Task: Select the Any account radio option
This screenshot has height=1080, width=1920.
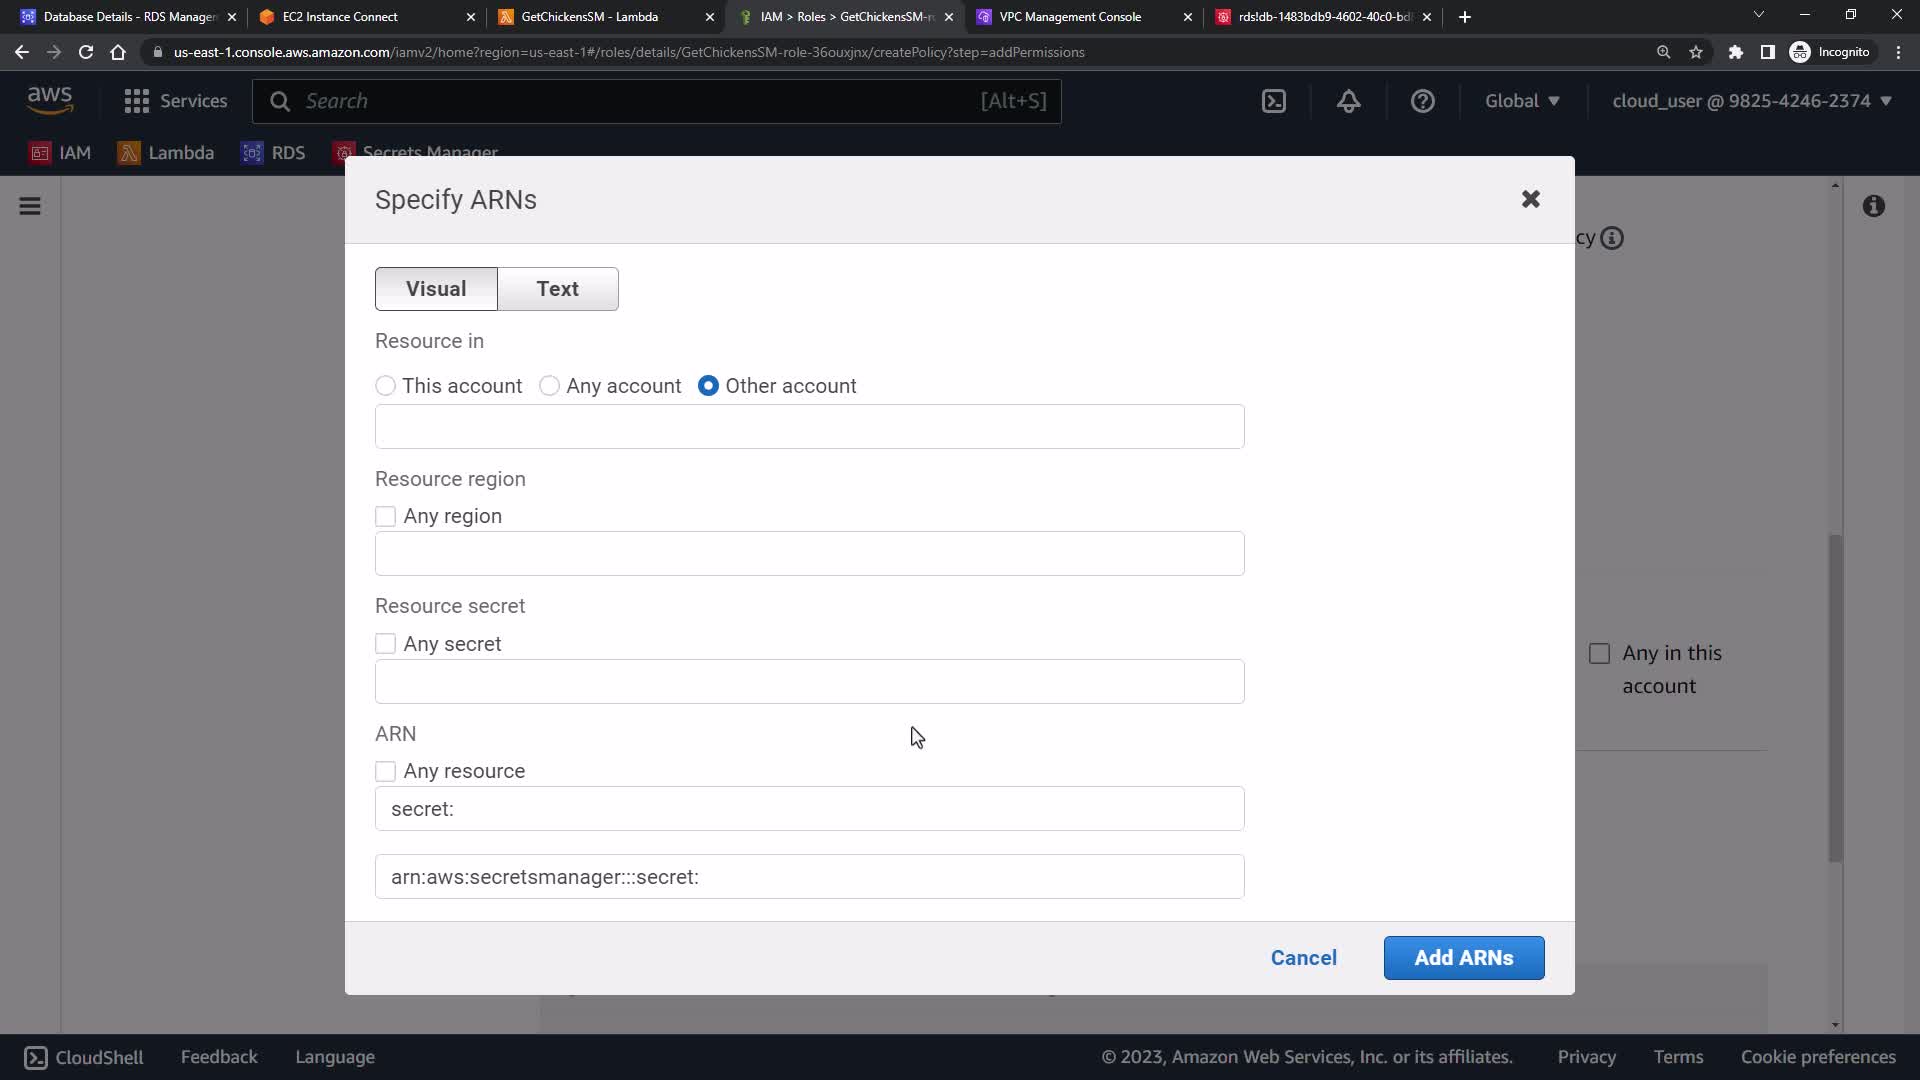Action: 549,386
